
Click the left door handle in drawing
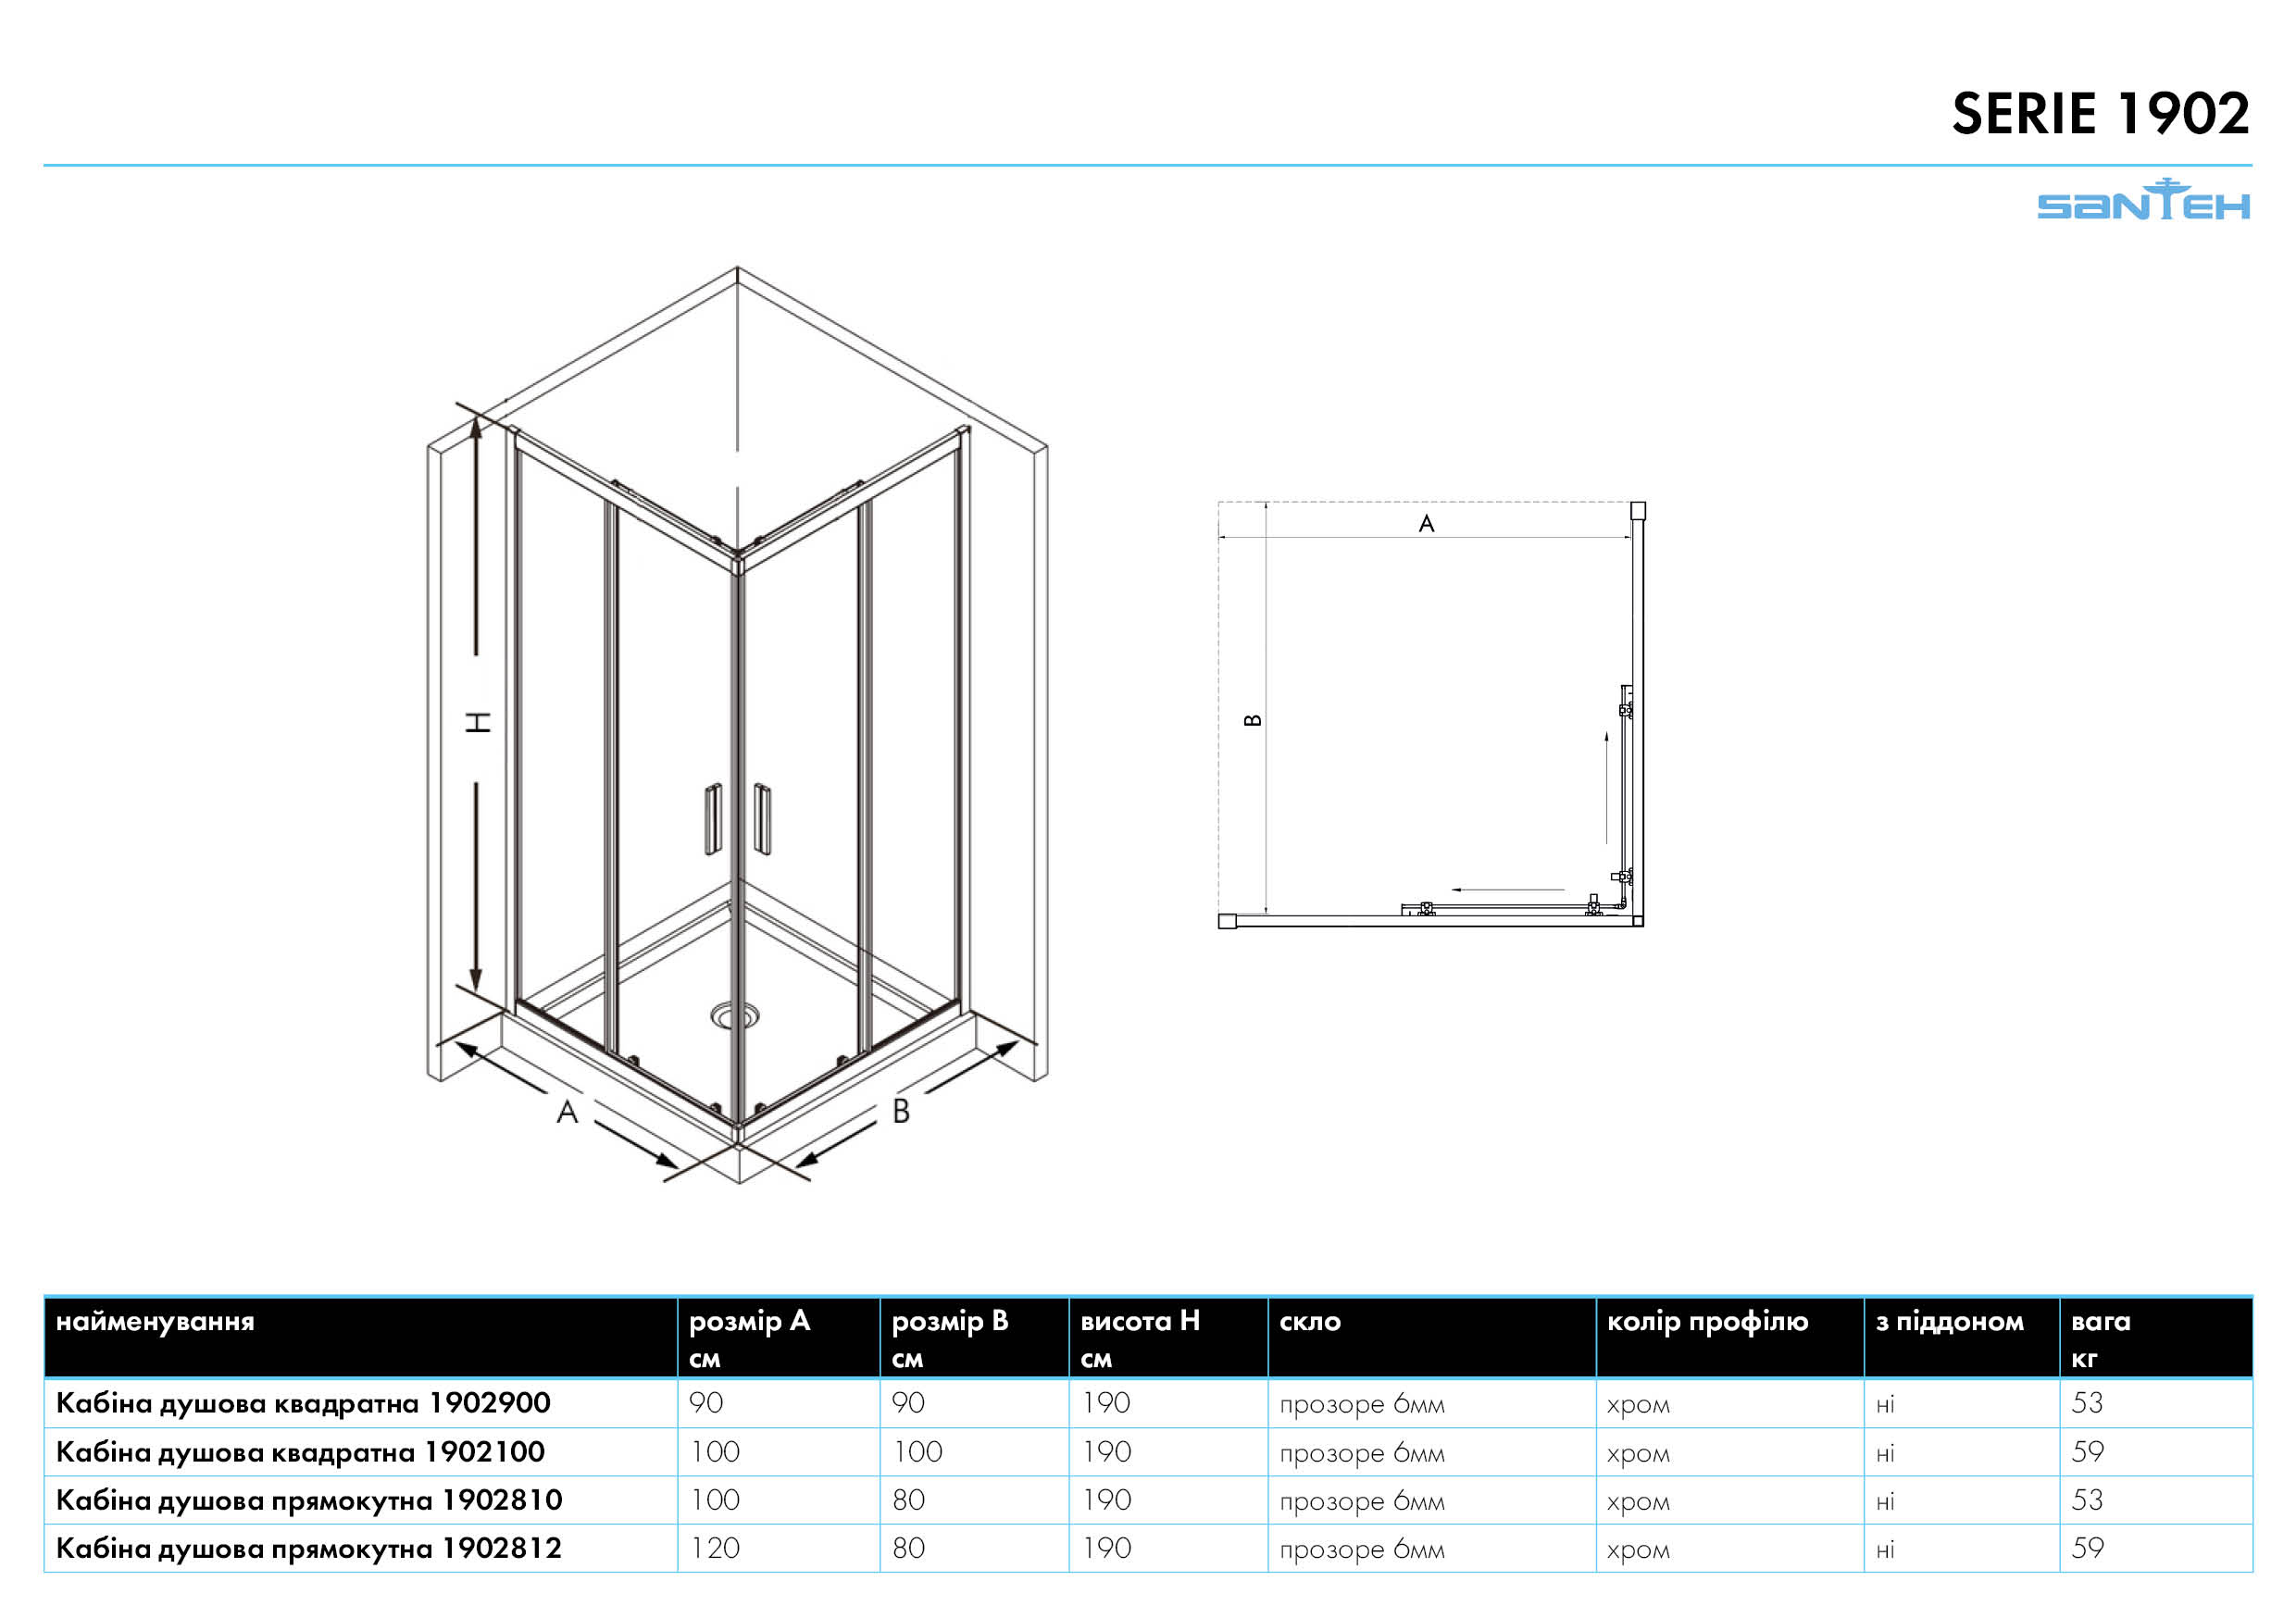coord(713,819)
